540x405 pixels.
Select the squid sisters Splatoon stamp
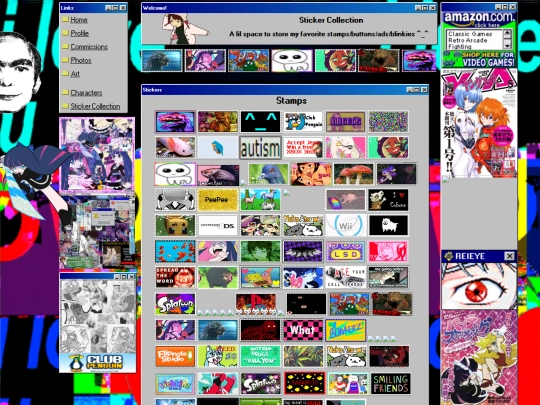(x=260, y=226)
